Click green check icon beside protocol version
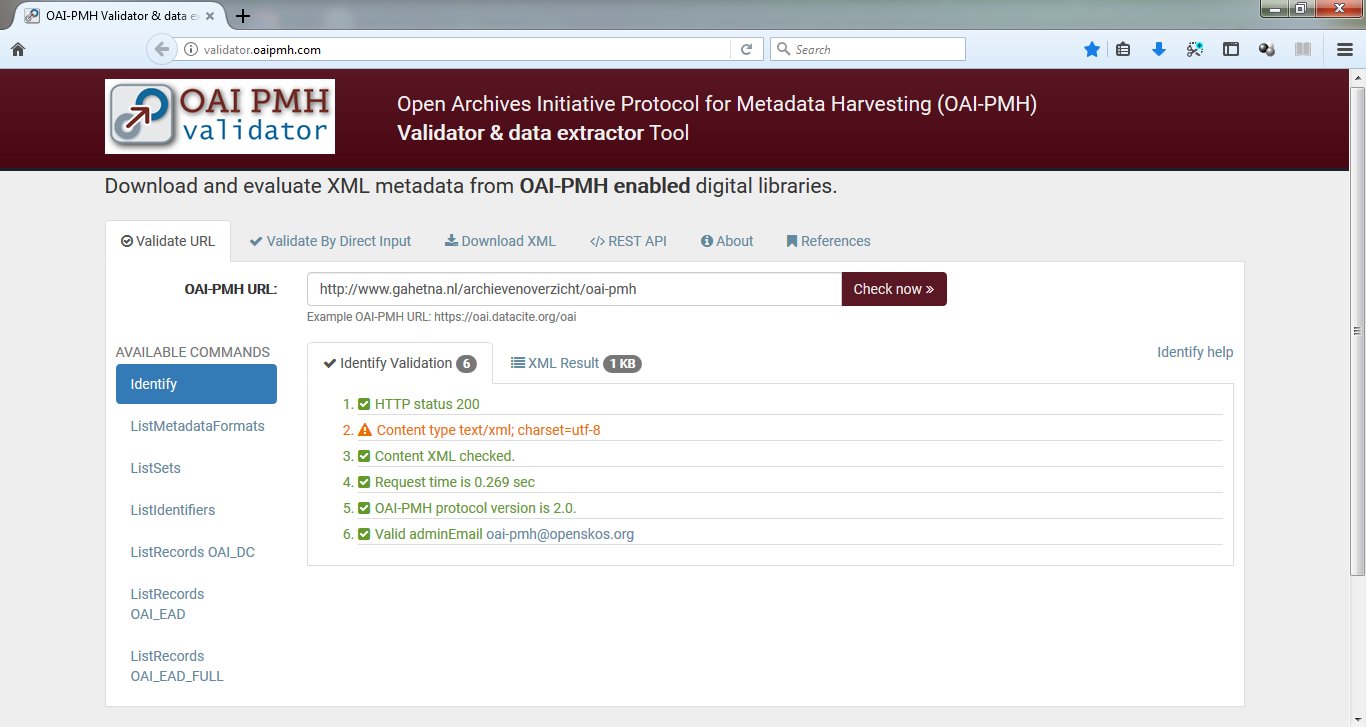The width and height of the screenshot is (1366, 727). click(364, 508)
